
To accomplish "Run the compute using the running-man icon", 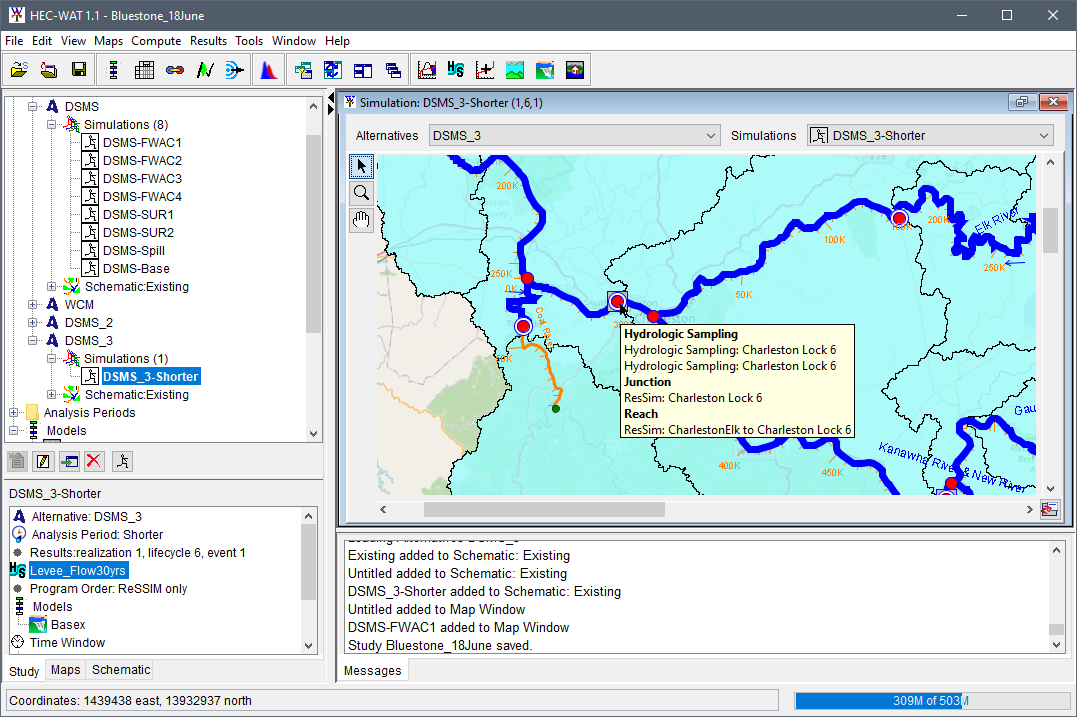I will [123, 461].
